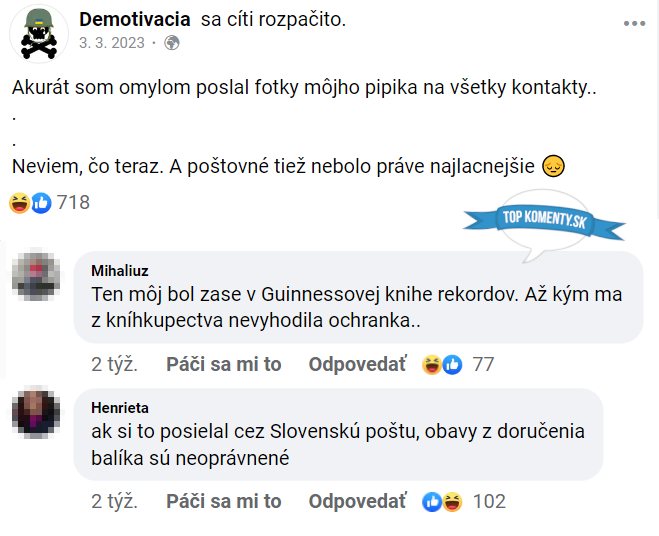The image size is (659, 536).
Task: Click reaction emojis on Henrieta's comment
Action: [442, 501]
